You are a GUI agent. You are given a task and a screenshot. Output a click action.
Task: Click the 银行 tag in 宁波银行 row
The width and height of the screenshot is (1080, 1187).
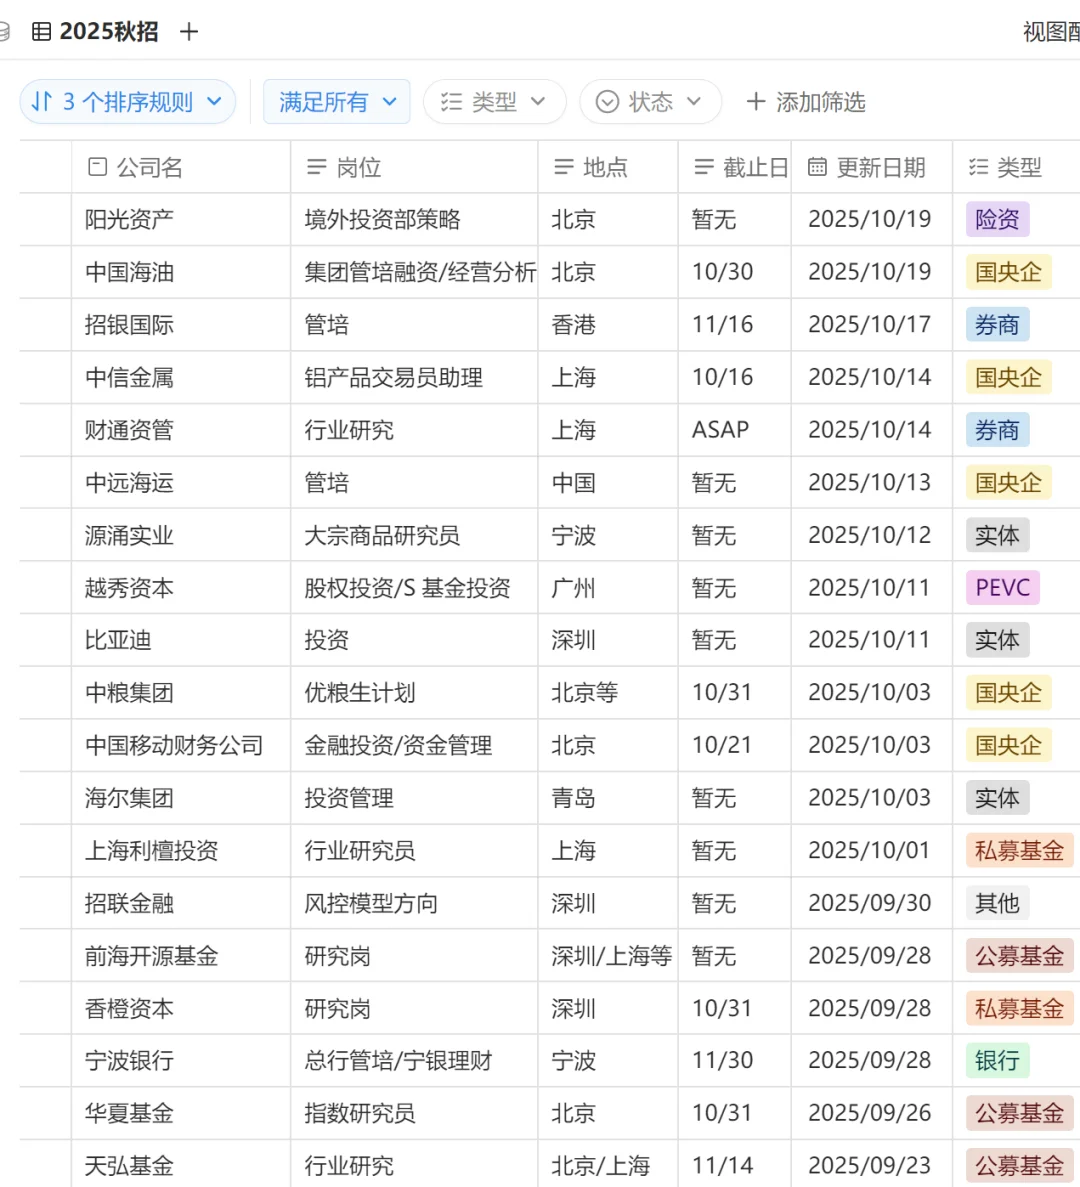pyautogui.click(x=997, y=1061)
